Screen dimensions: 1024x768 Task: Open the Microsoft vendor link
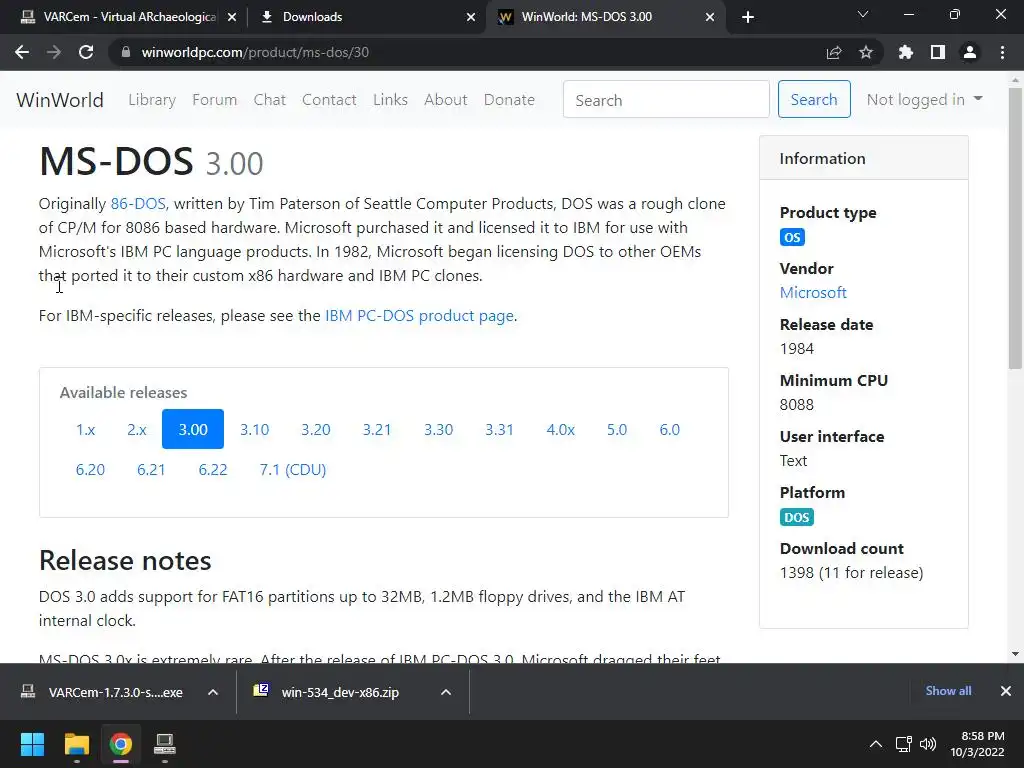813,293
